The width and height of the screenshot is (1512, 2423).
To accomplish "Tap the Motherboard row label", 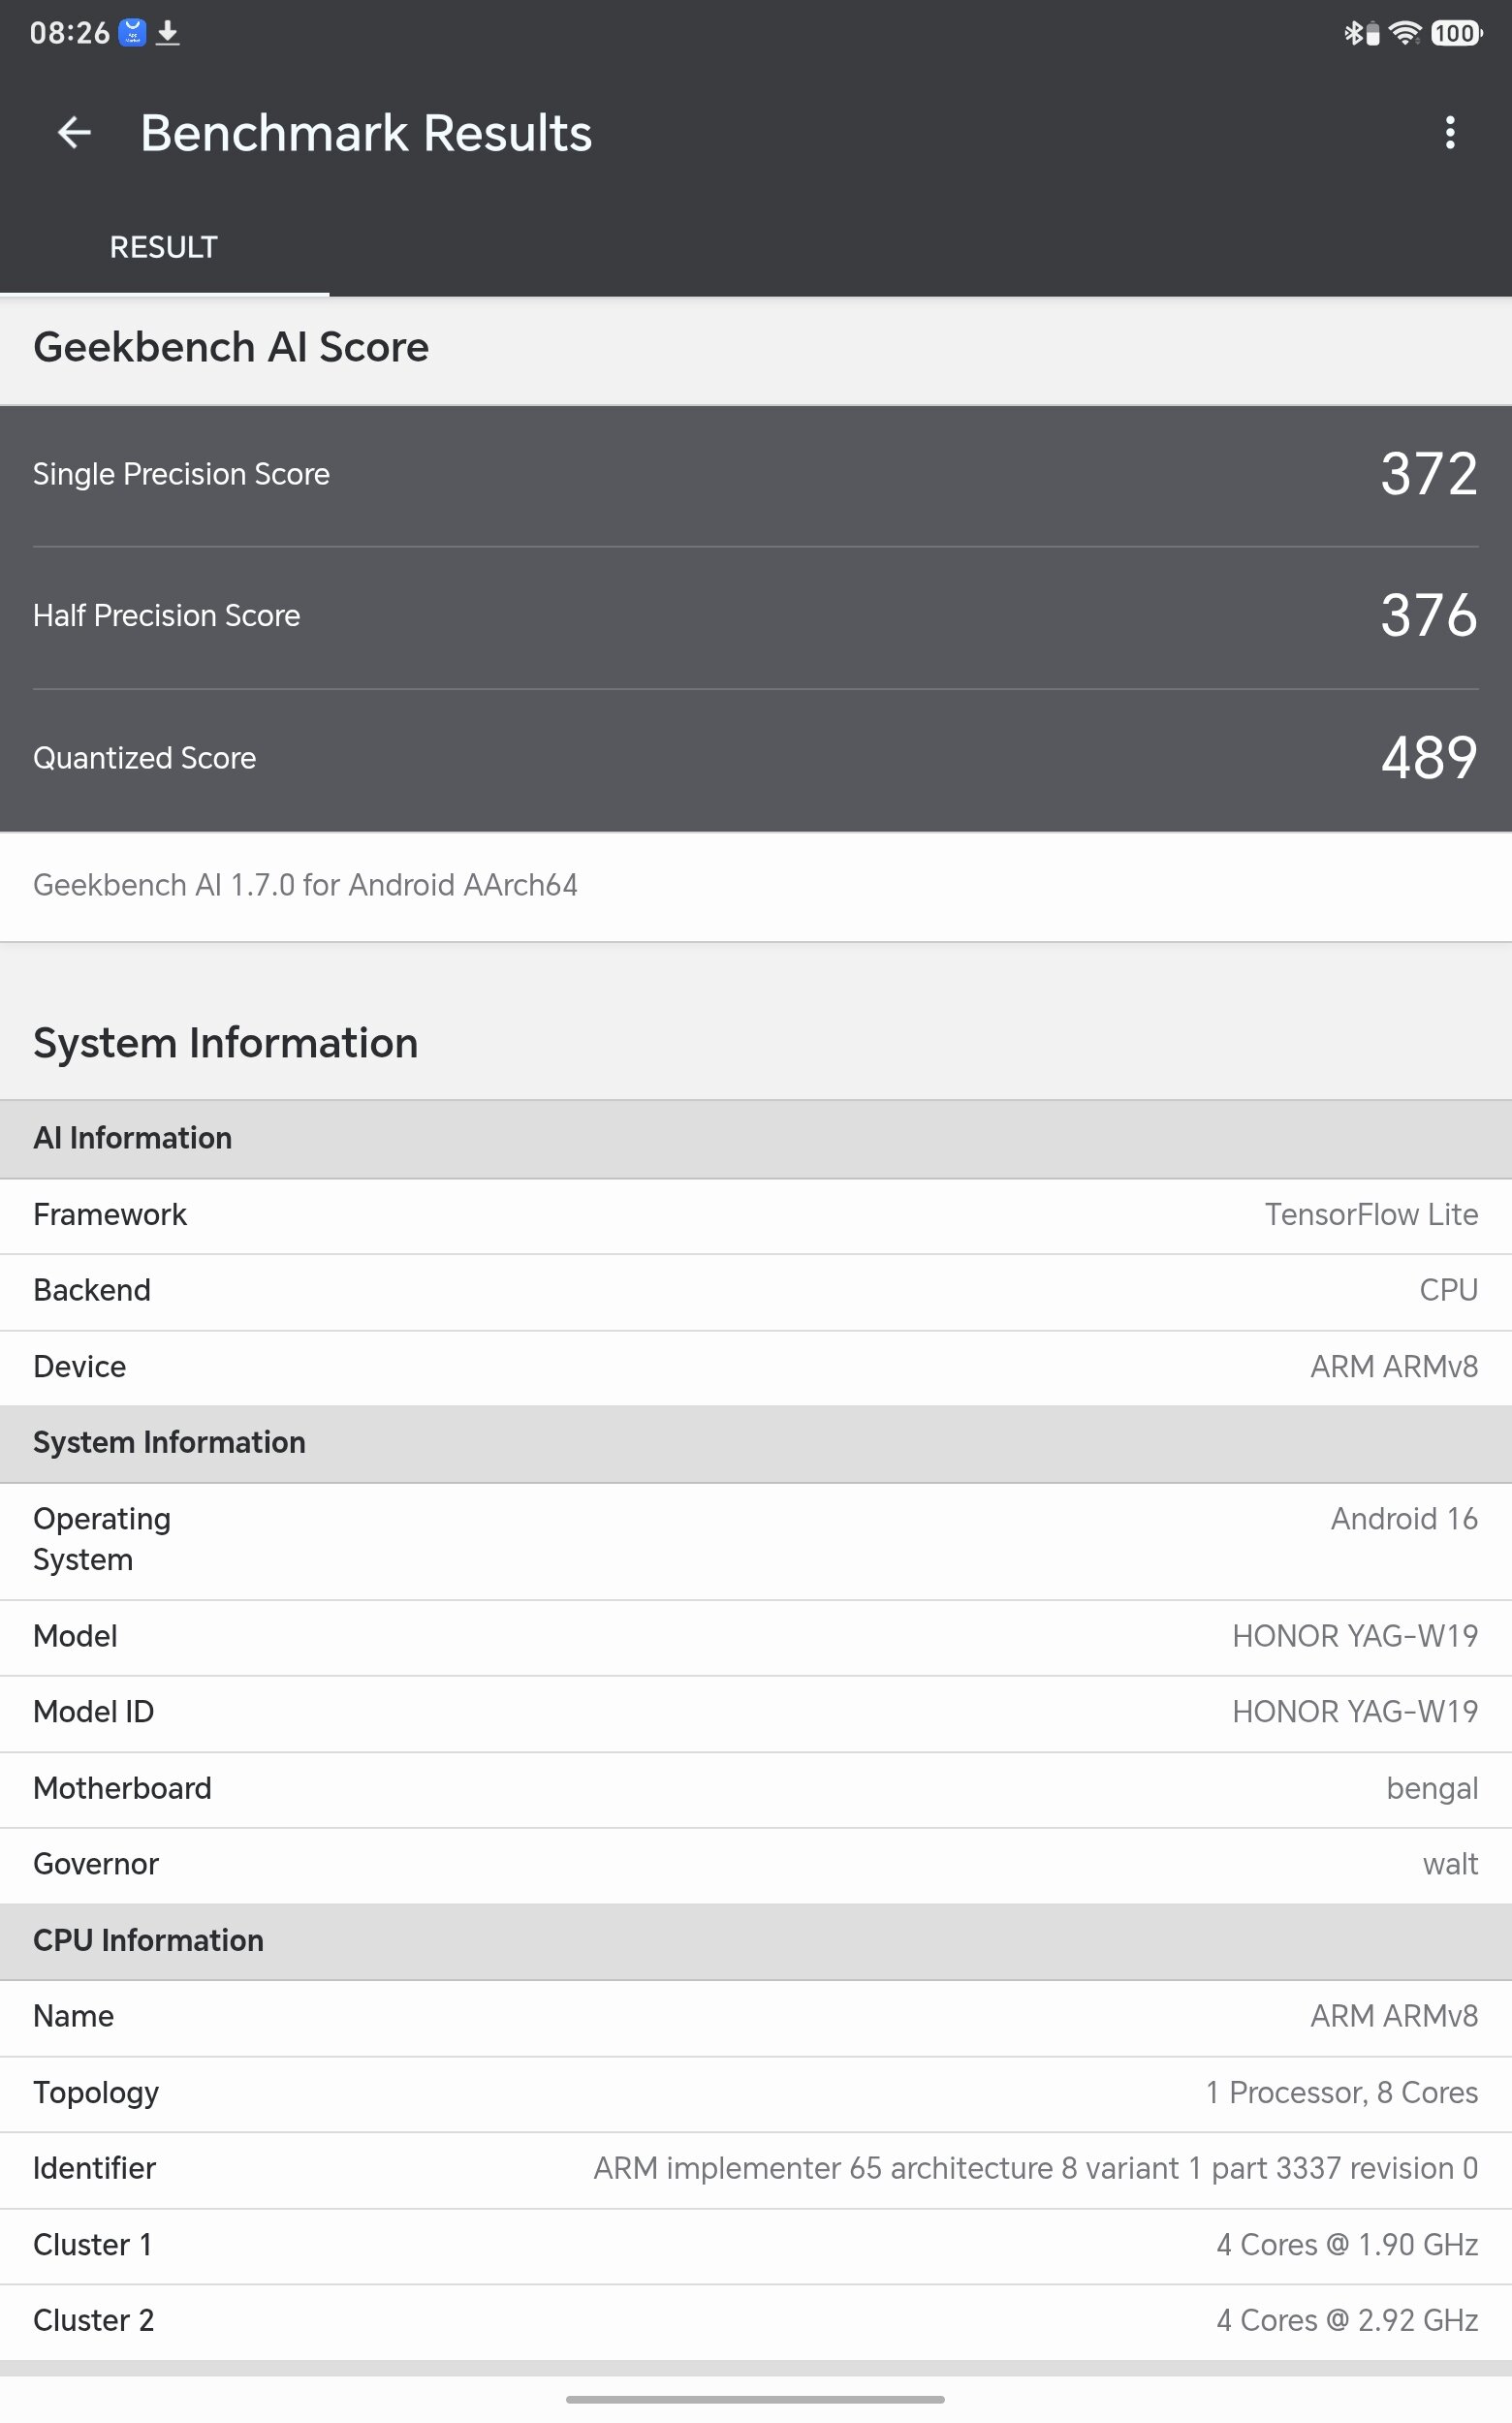I will [x=122, y=1789].
